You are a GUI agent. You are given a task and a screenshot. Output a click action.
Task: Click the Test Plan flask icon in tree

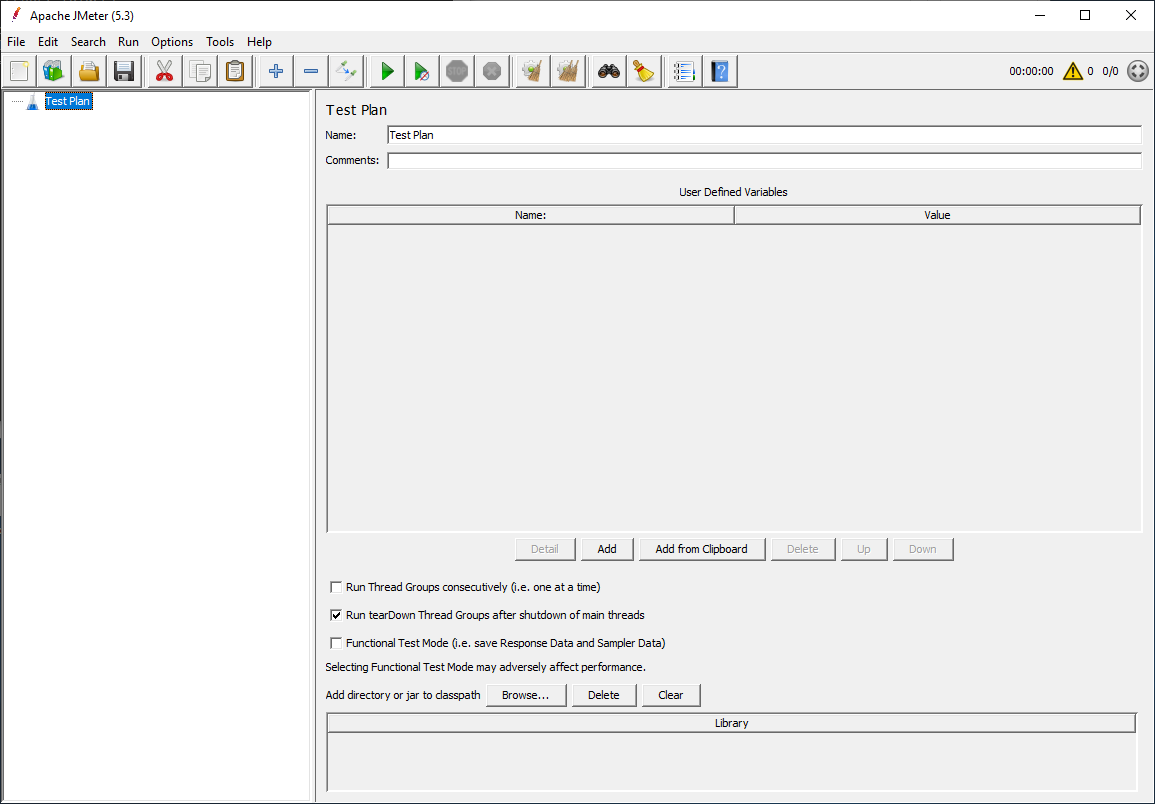coord(32,102)
